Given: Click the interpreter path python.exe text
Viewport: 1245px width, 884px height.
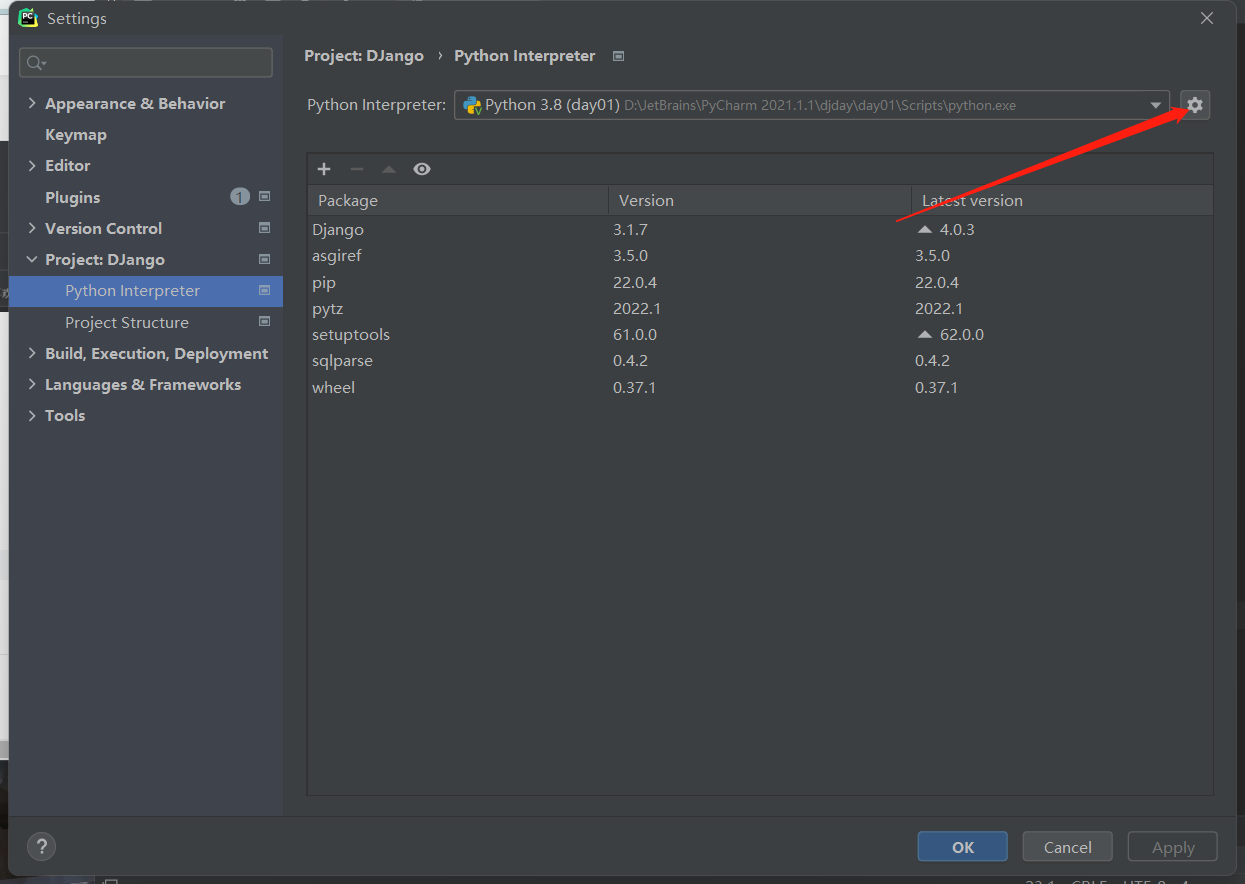Looking at the screenshot, I should [x=820, y=105].
